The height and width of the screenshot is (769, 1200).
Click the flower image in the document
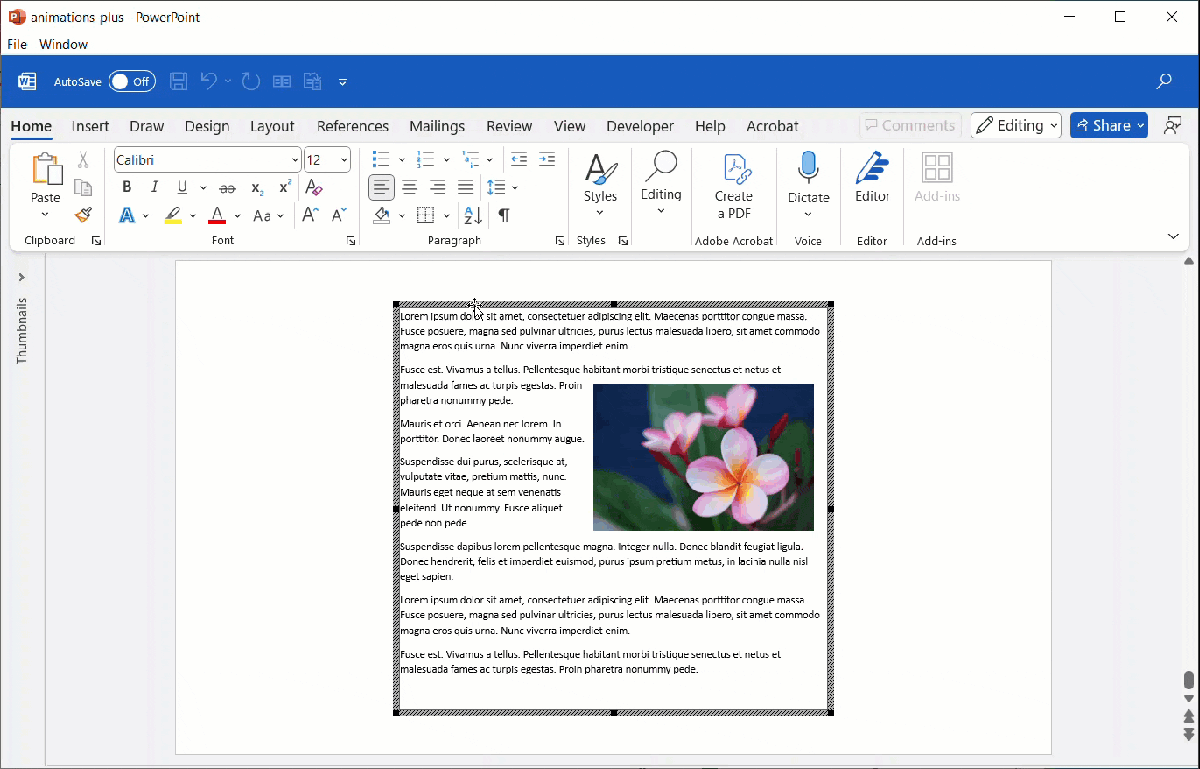tap(703, 457)
